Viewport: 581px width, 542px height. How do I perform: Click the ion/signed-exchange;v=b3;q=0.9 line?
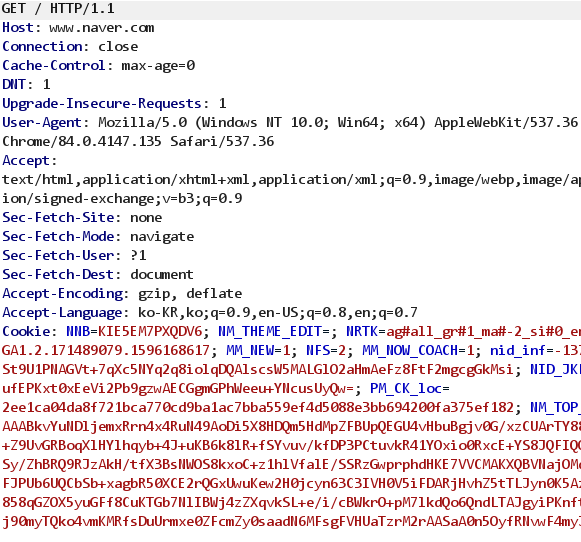[122, 199]
